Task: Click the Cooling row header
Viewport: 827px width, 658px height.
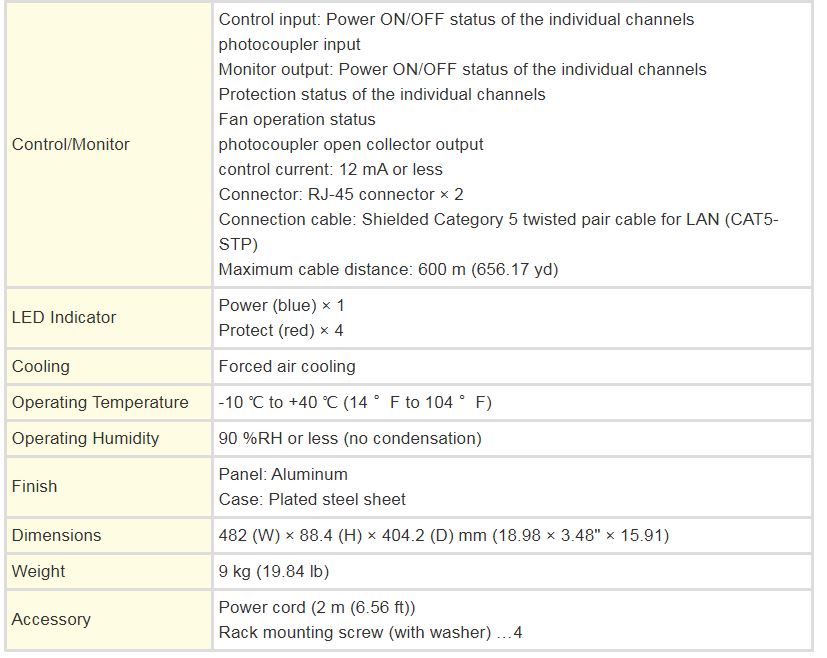Action: [x=41, y=366]
